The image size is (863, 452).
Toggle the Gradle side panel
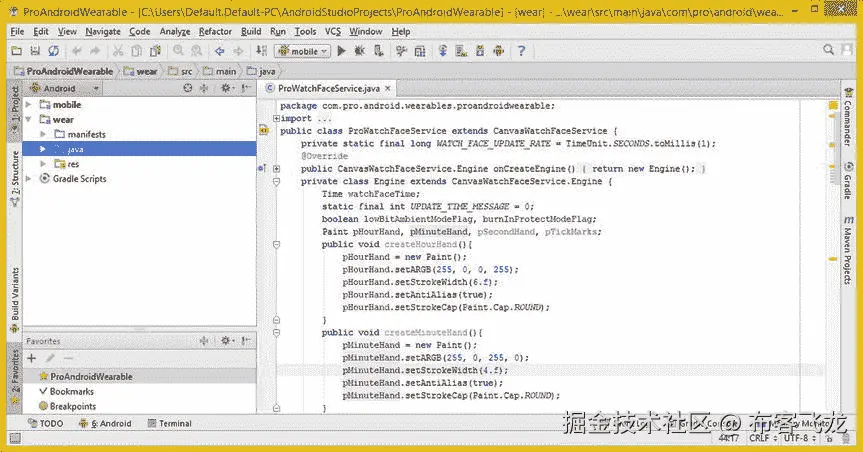[848, 181]
